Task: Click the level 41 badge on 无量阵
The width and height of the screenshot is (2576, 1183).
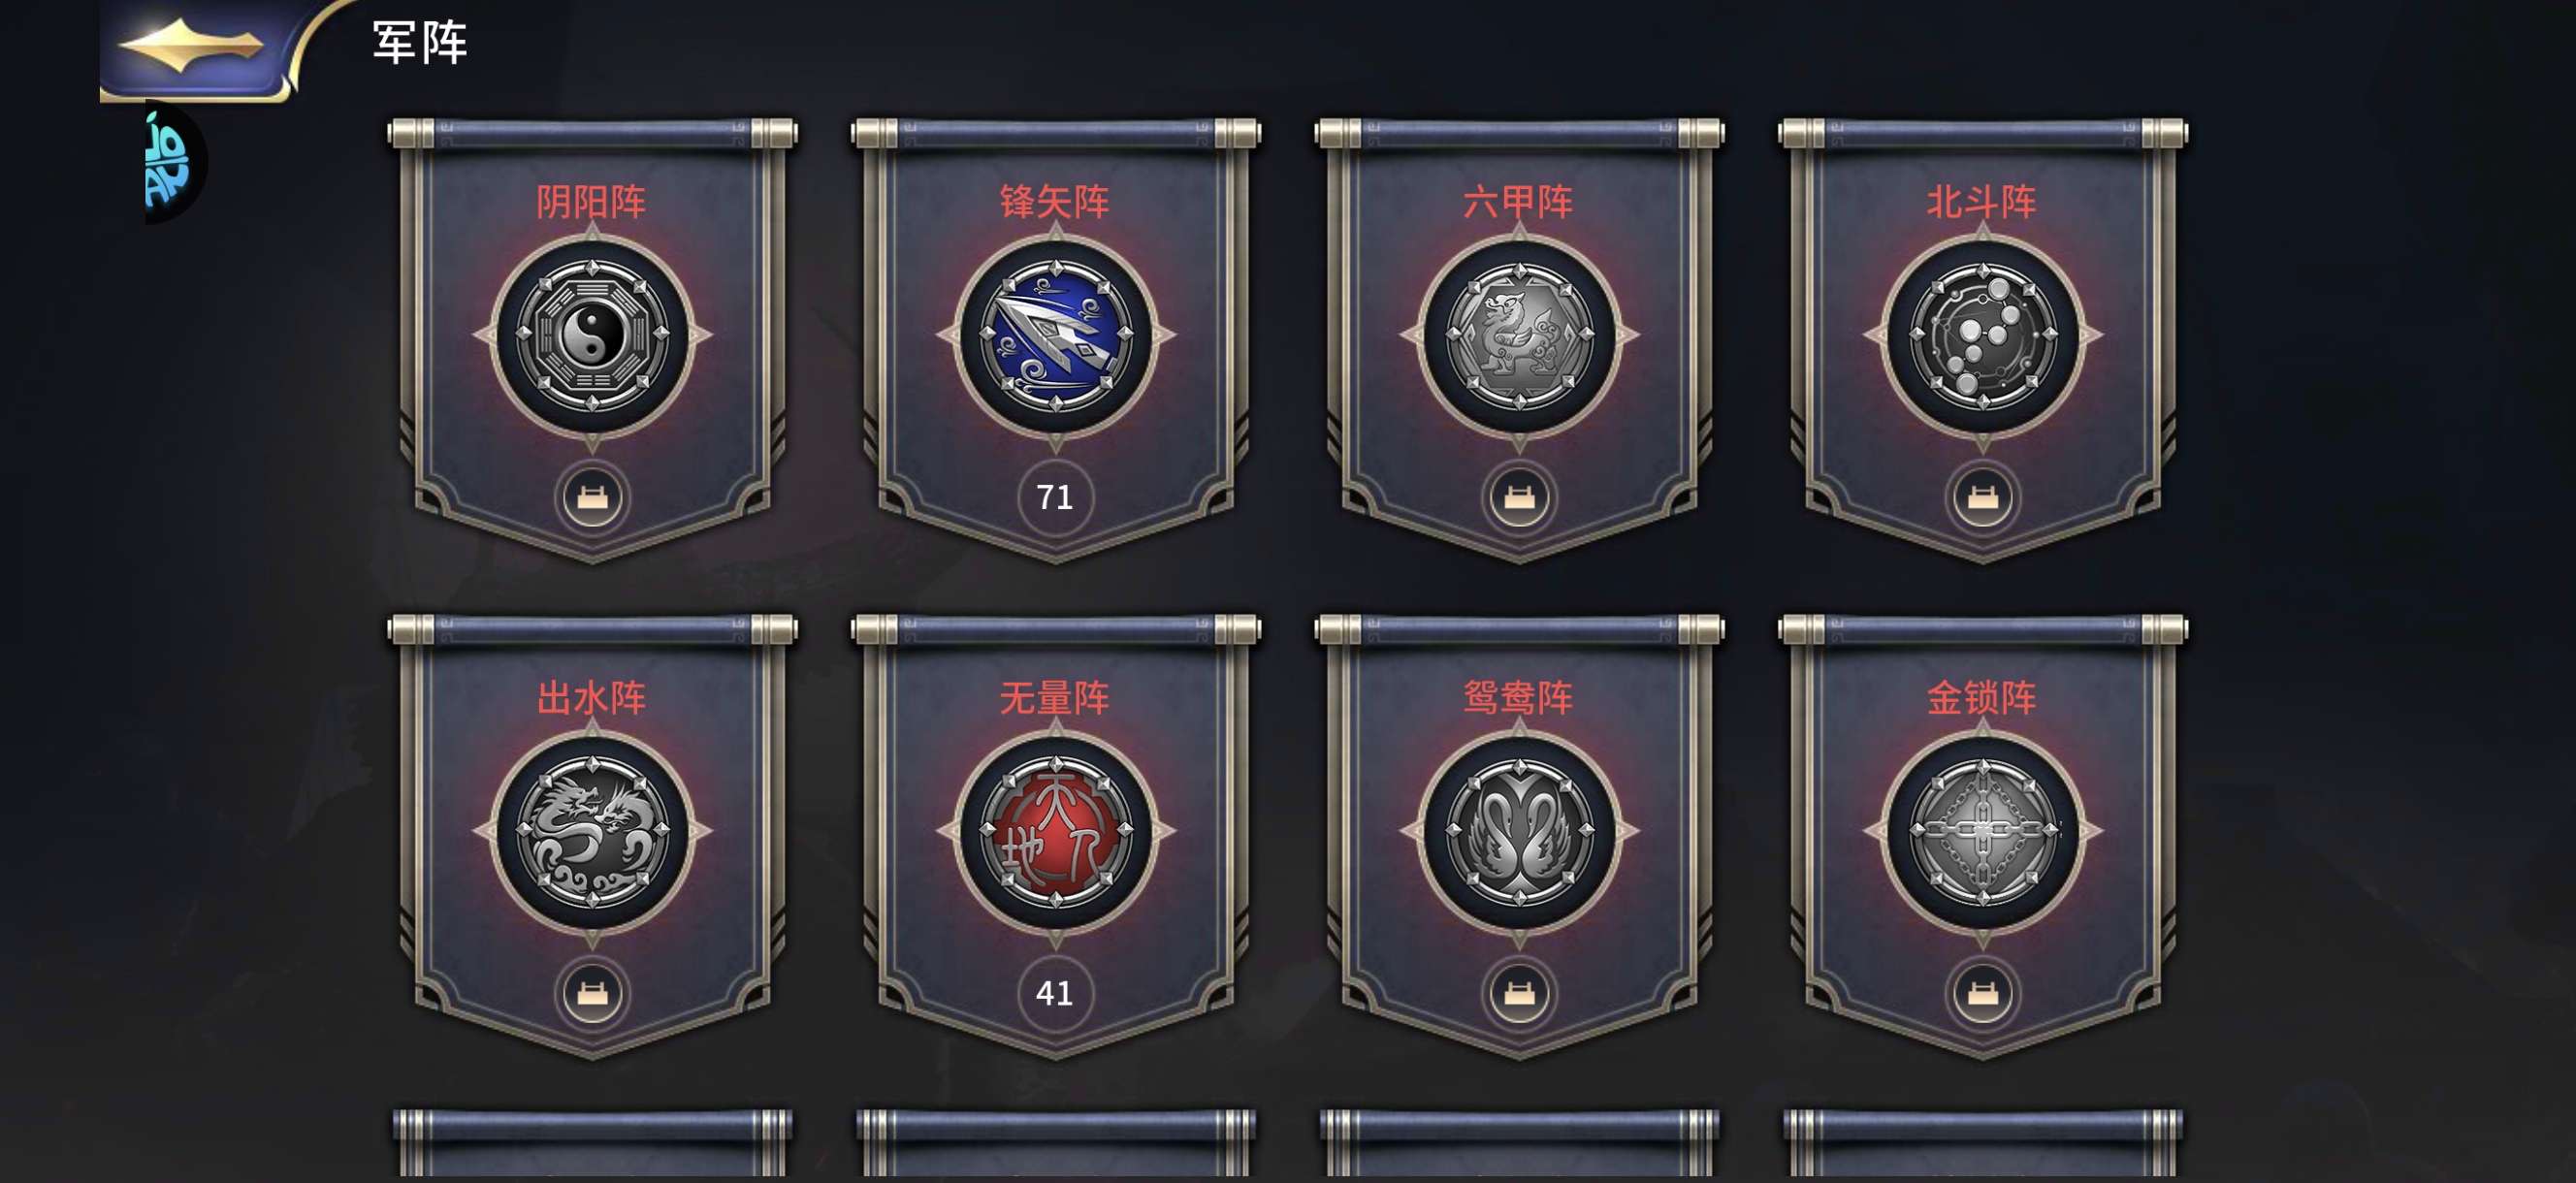Action: coord(1055,993)
